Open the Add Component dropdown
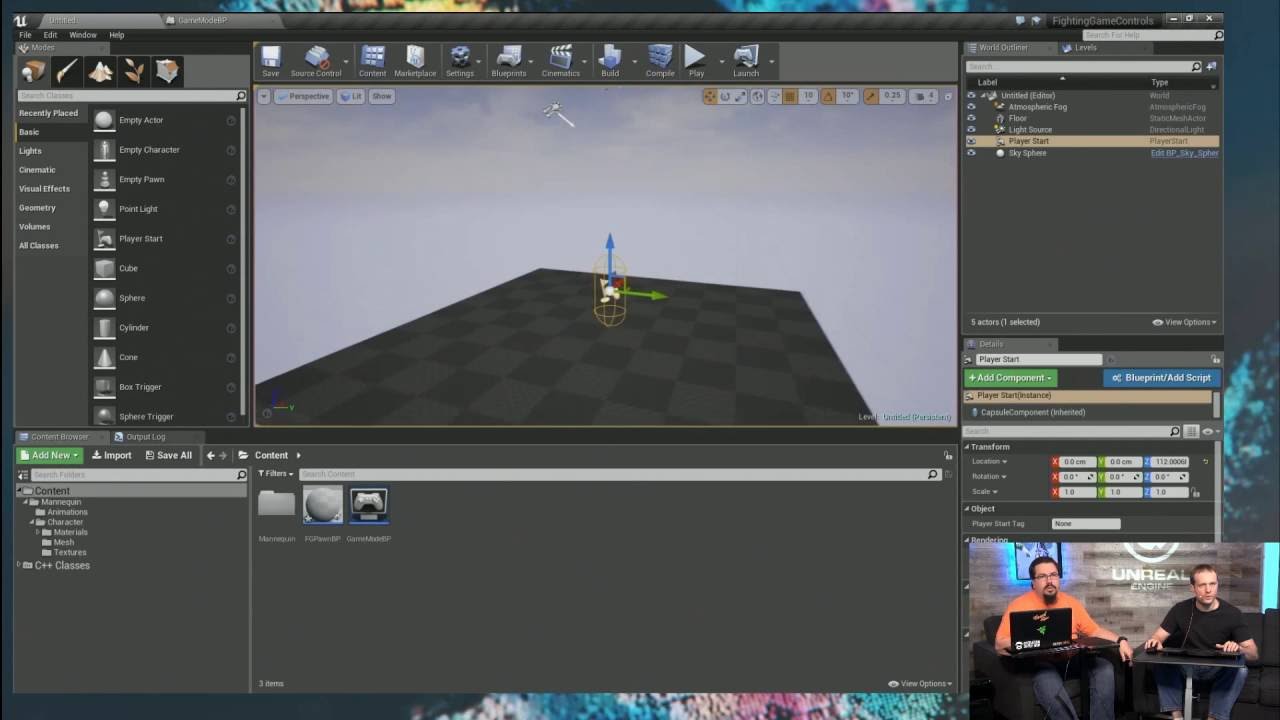The image size is (1280, 720). pyautogui.click(x=1010, y=378)
